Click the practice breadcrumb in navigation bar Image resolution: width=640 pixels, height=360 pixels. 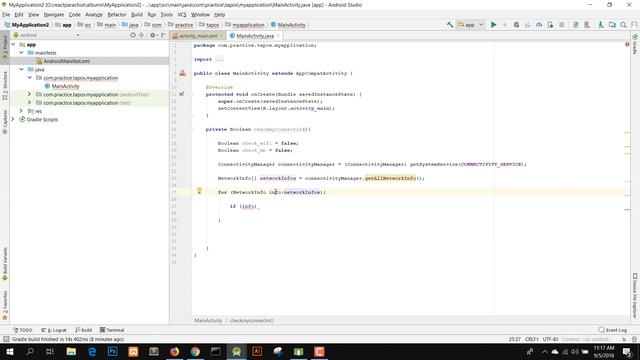click(180, 25)
